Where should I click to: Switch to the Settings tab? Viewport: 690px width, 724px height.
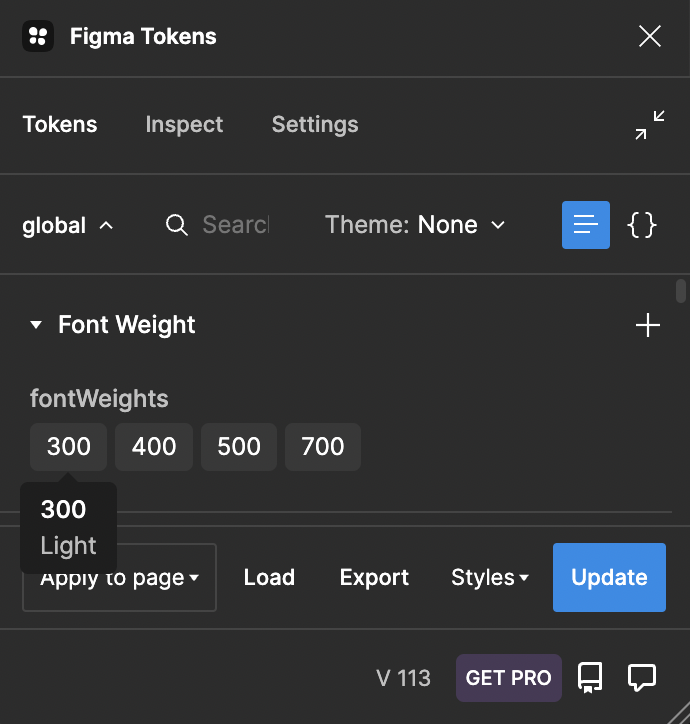[x=315, y=125]
